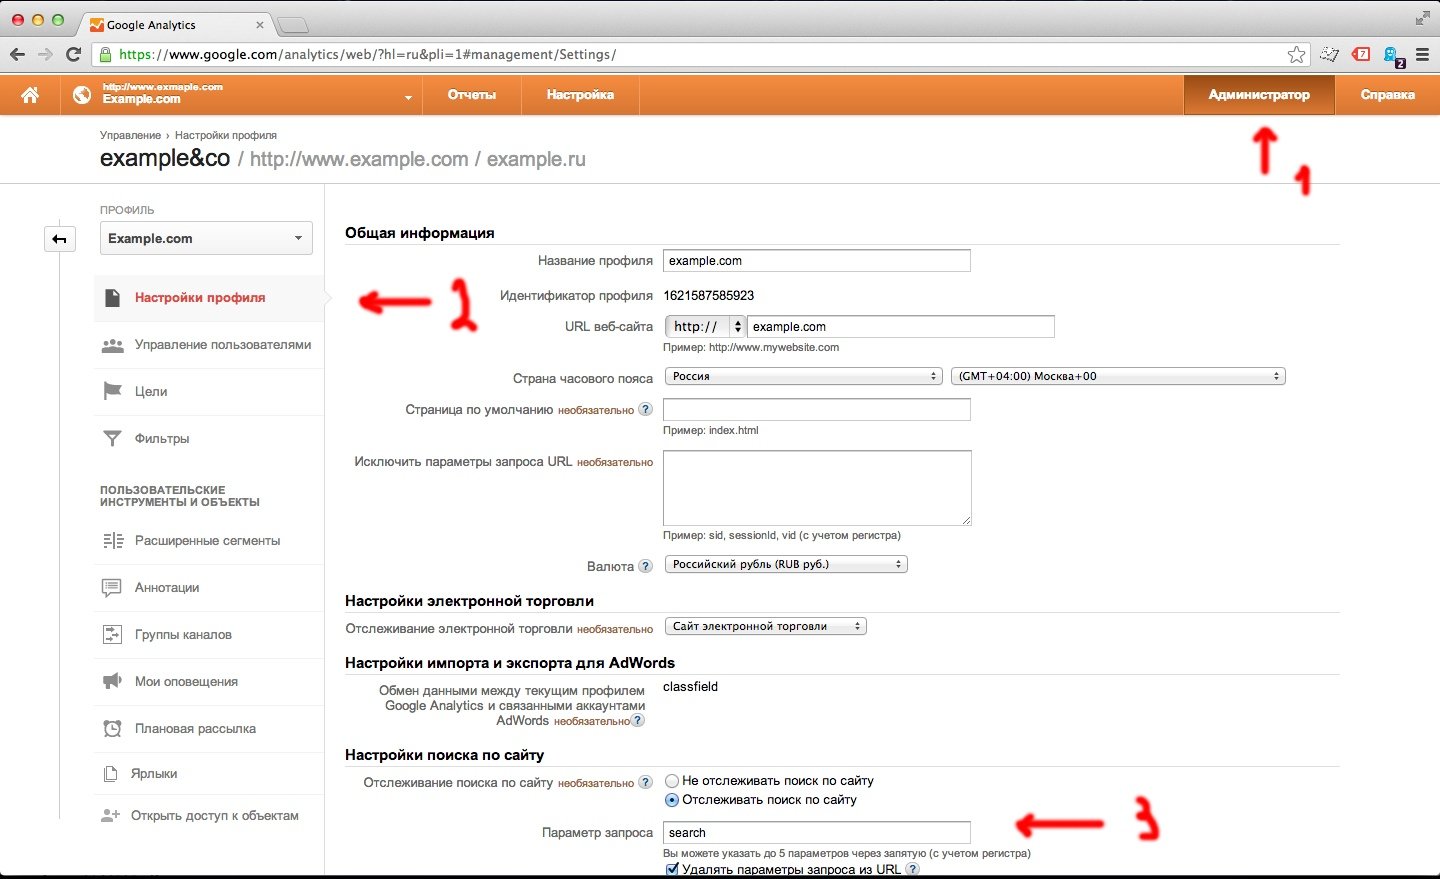Open Управление пользователями in sidebar
The height and width of the screenshot is (879, 1440).
click(x=222, y=345)
